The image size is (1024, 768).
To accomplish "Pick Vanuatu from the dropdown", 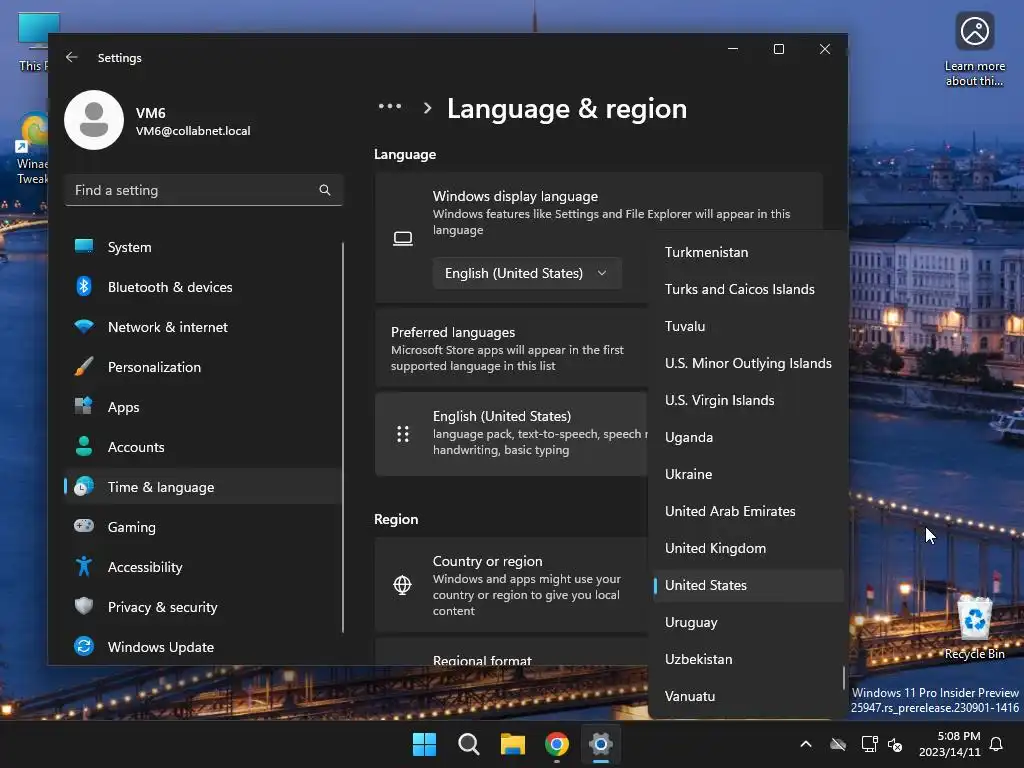I will point(748,696).
